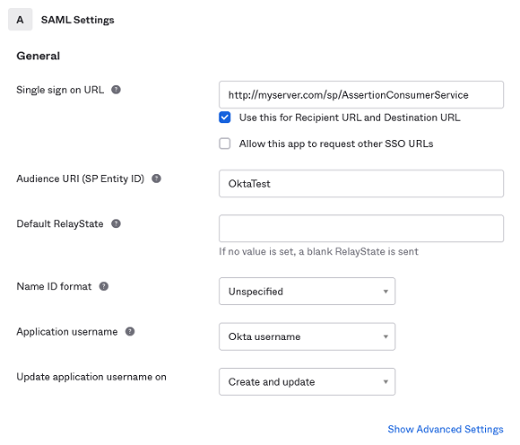Click the step A badge icon

20,20
